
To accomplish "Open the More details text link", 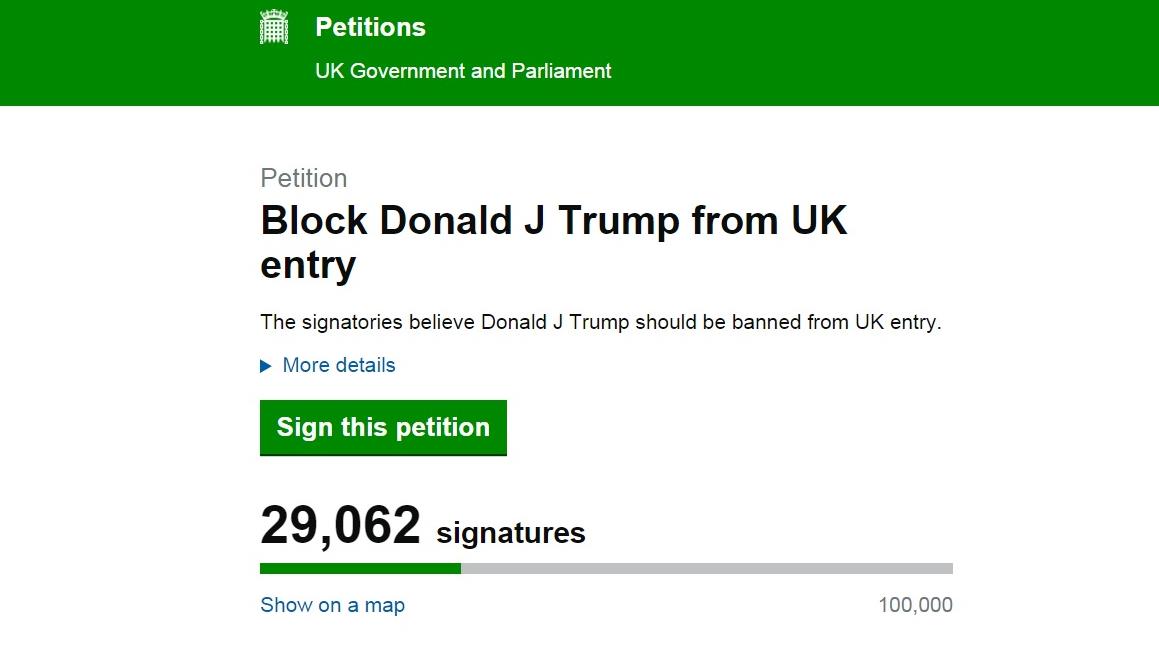I will coord(339,365).
